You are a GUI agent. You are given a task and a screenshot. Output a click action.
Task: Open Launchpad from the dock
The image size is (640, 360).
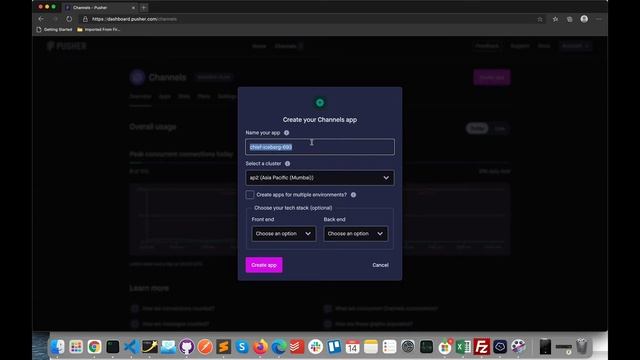(76, 347)
